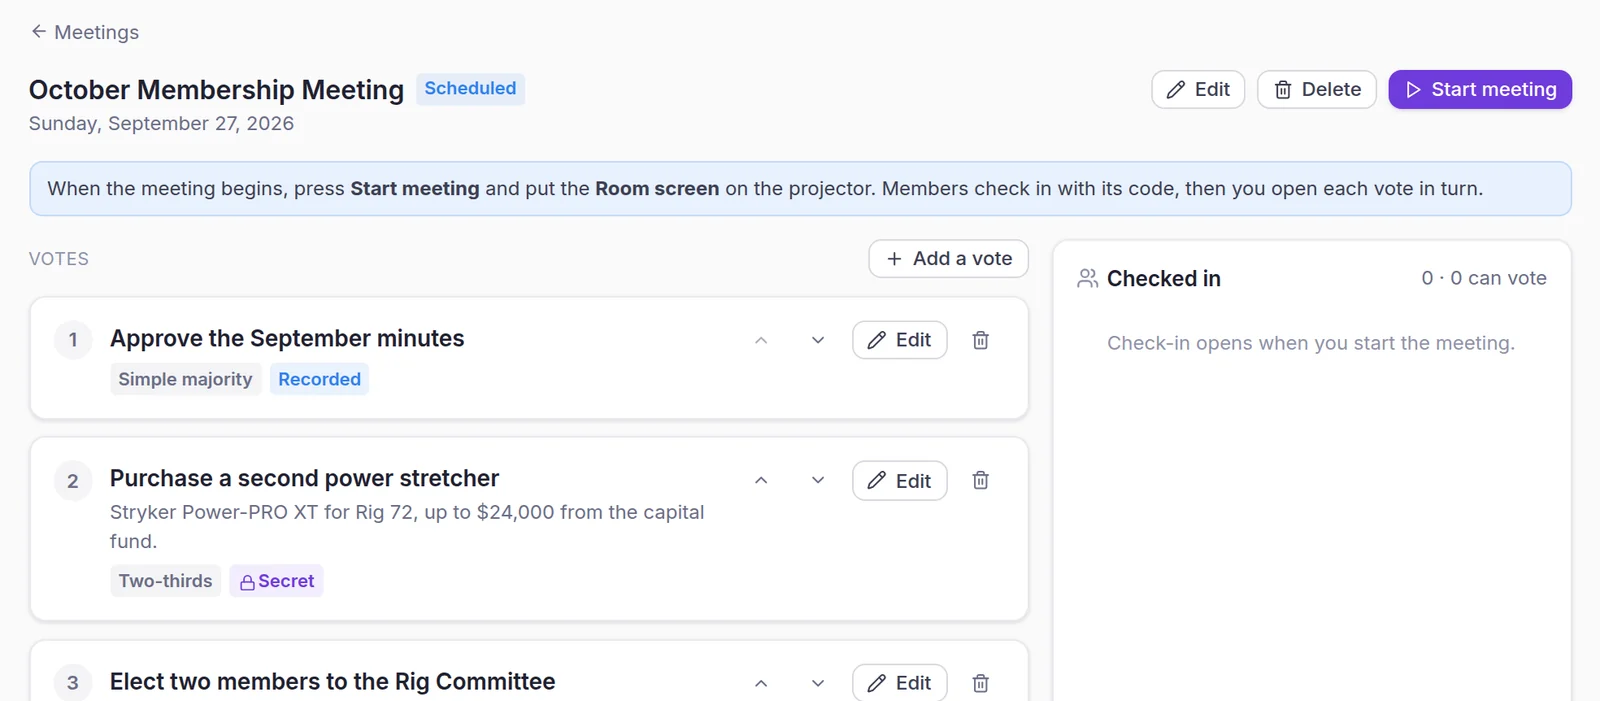Delete the October Membership Meeting
1600x701 pixels.
pyautogui.click(x=1317, y=89)
